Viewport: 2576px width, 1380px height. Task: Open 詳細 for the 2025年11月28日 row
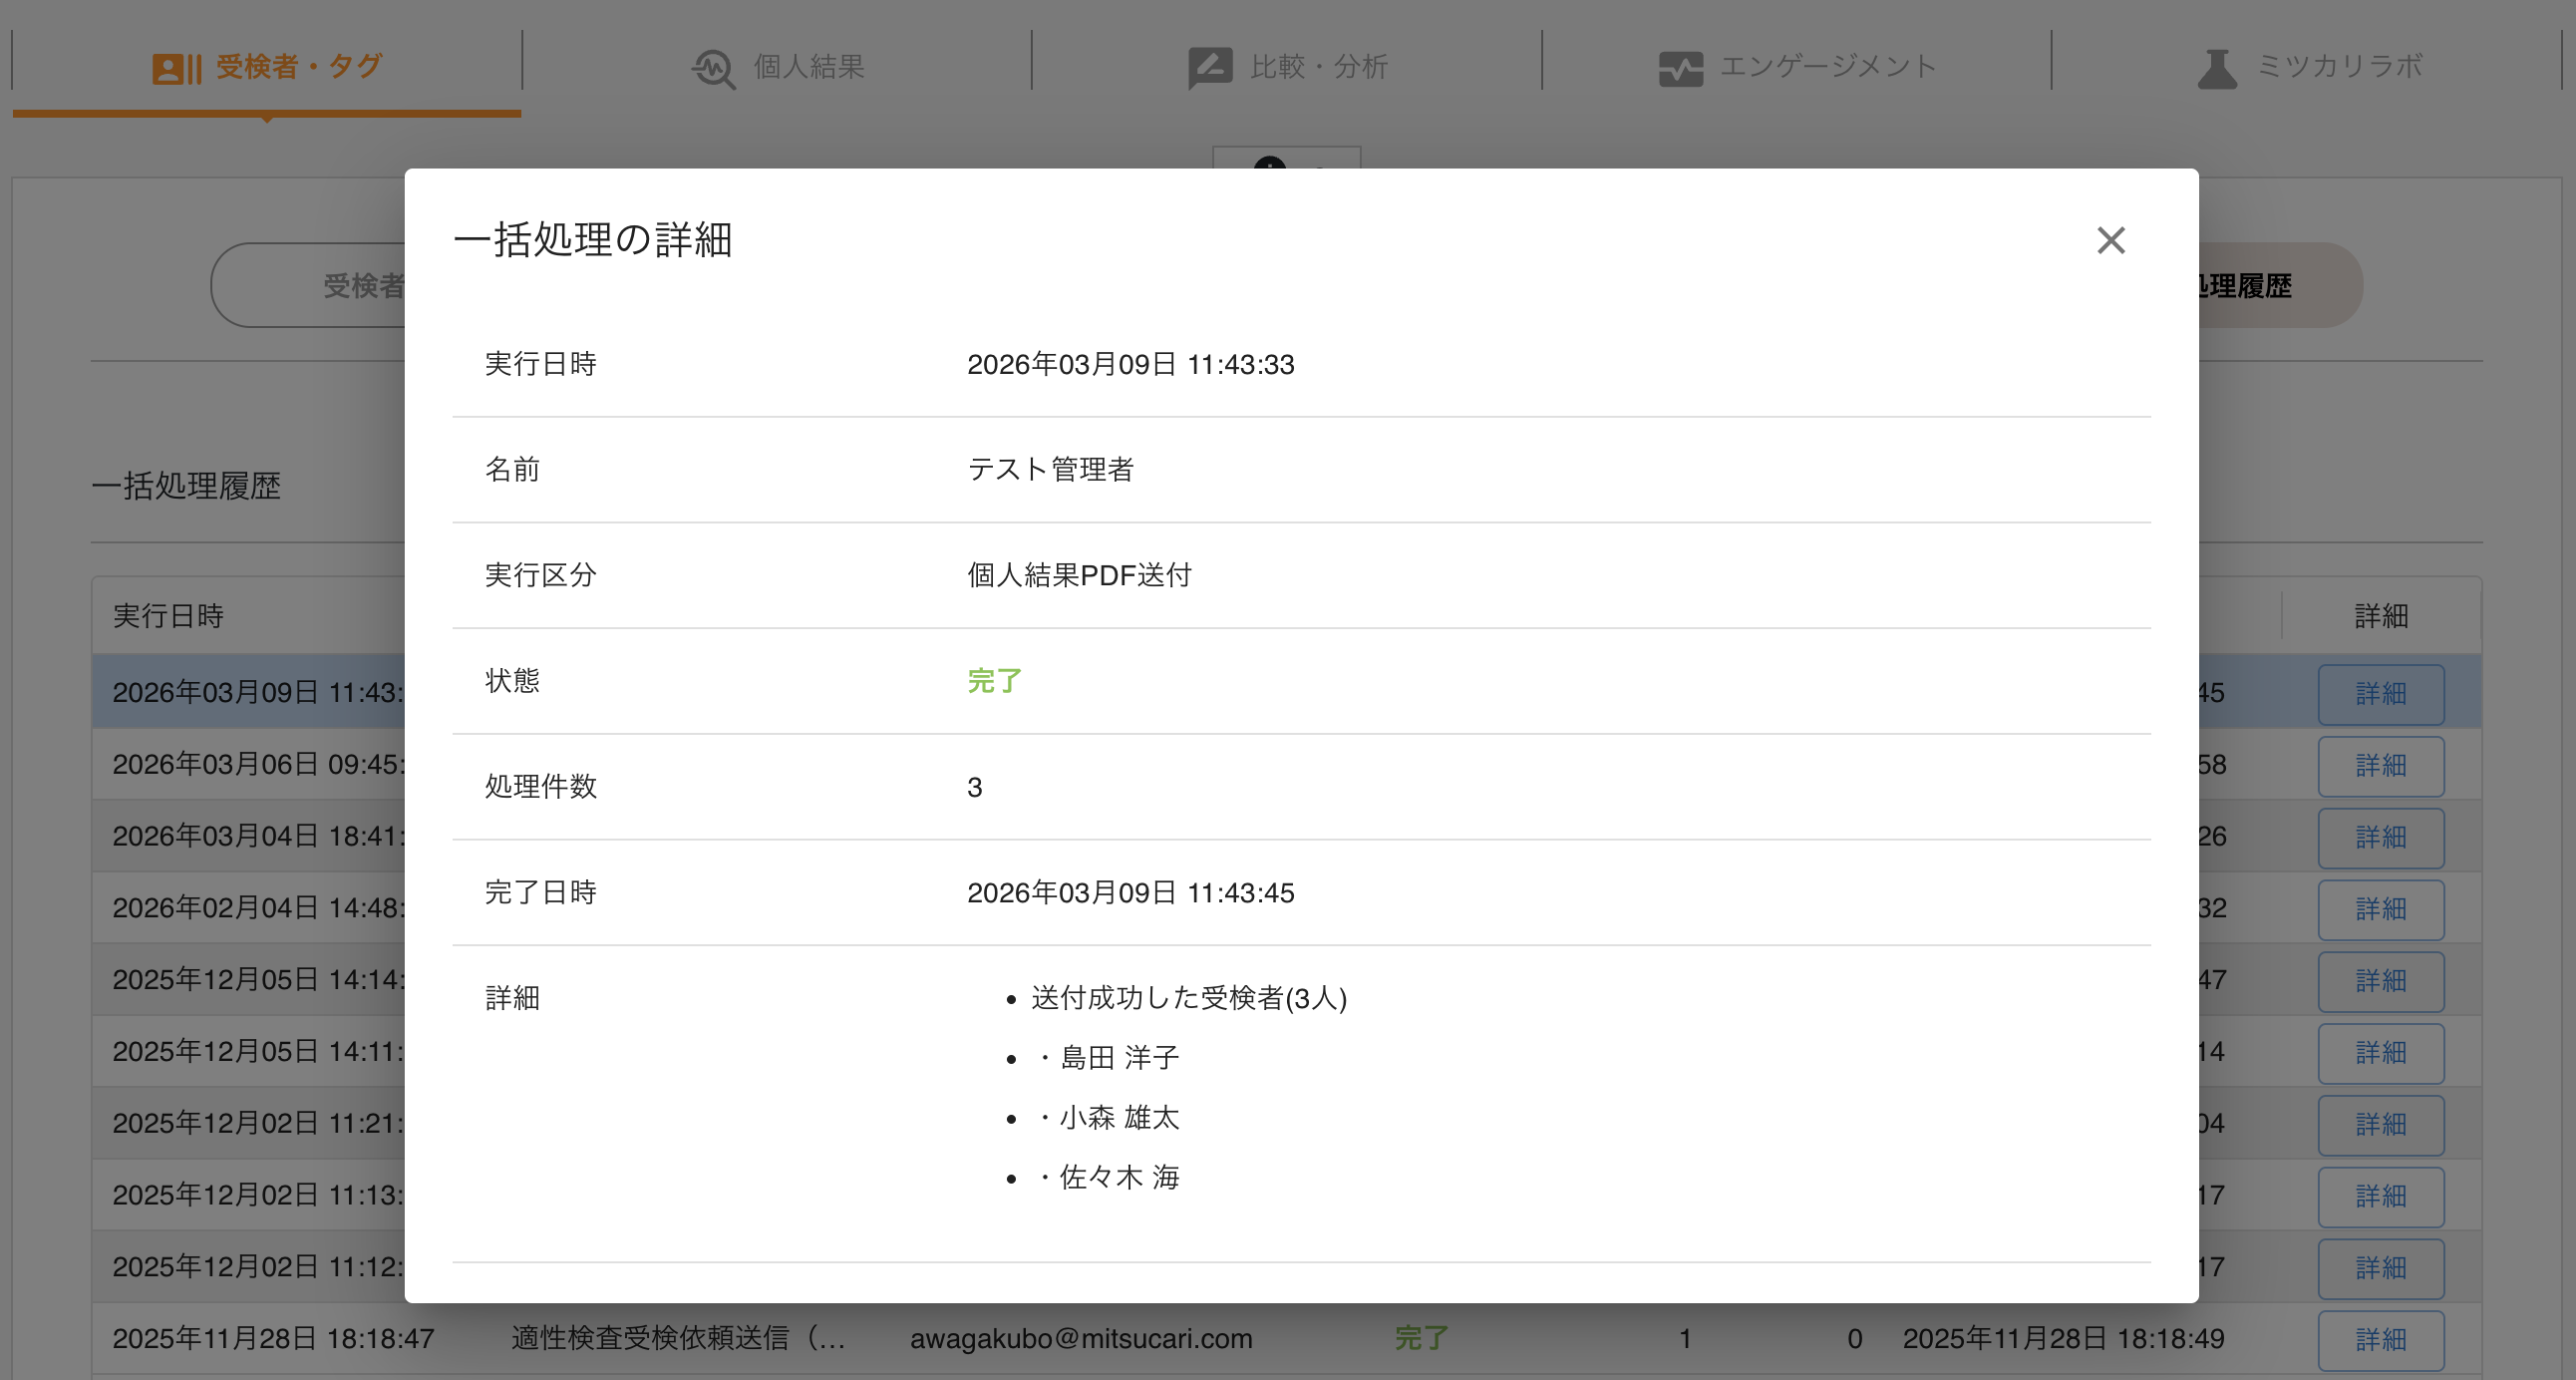click(x=2380, y=1340)
